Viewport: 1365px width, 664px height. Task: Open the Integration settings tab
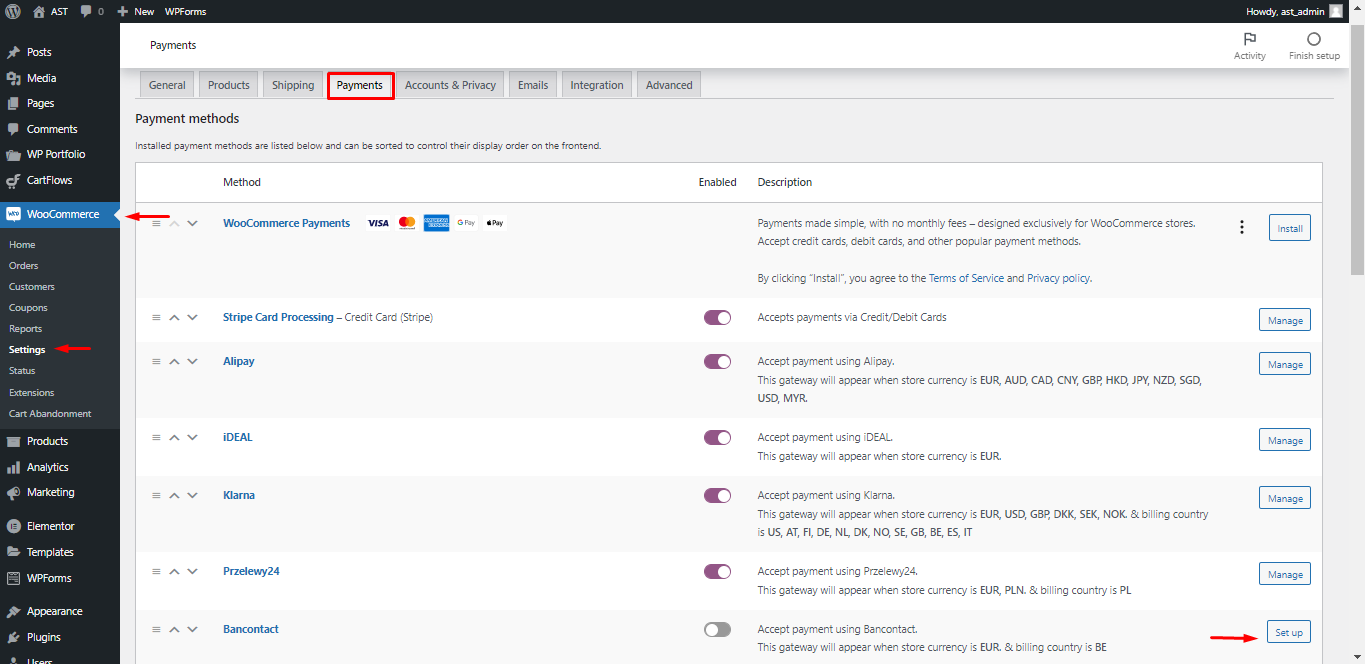pos(597,85)
